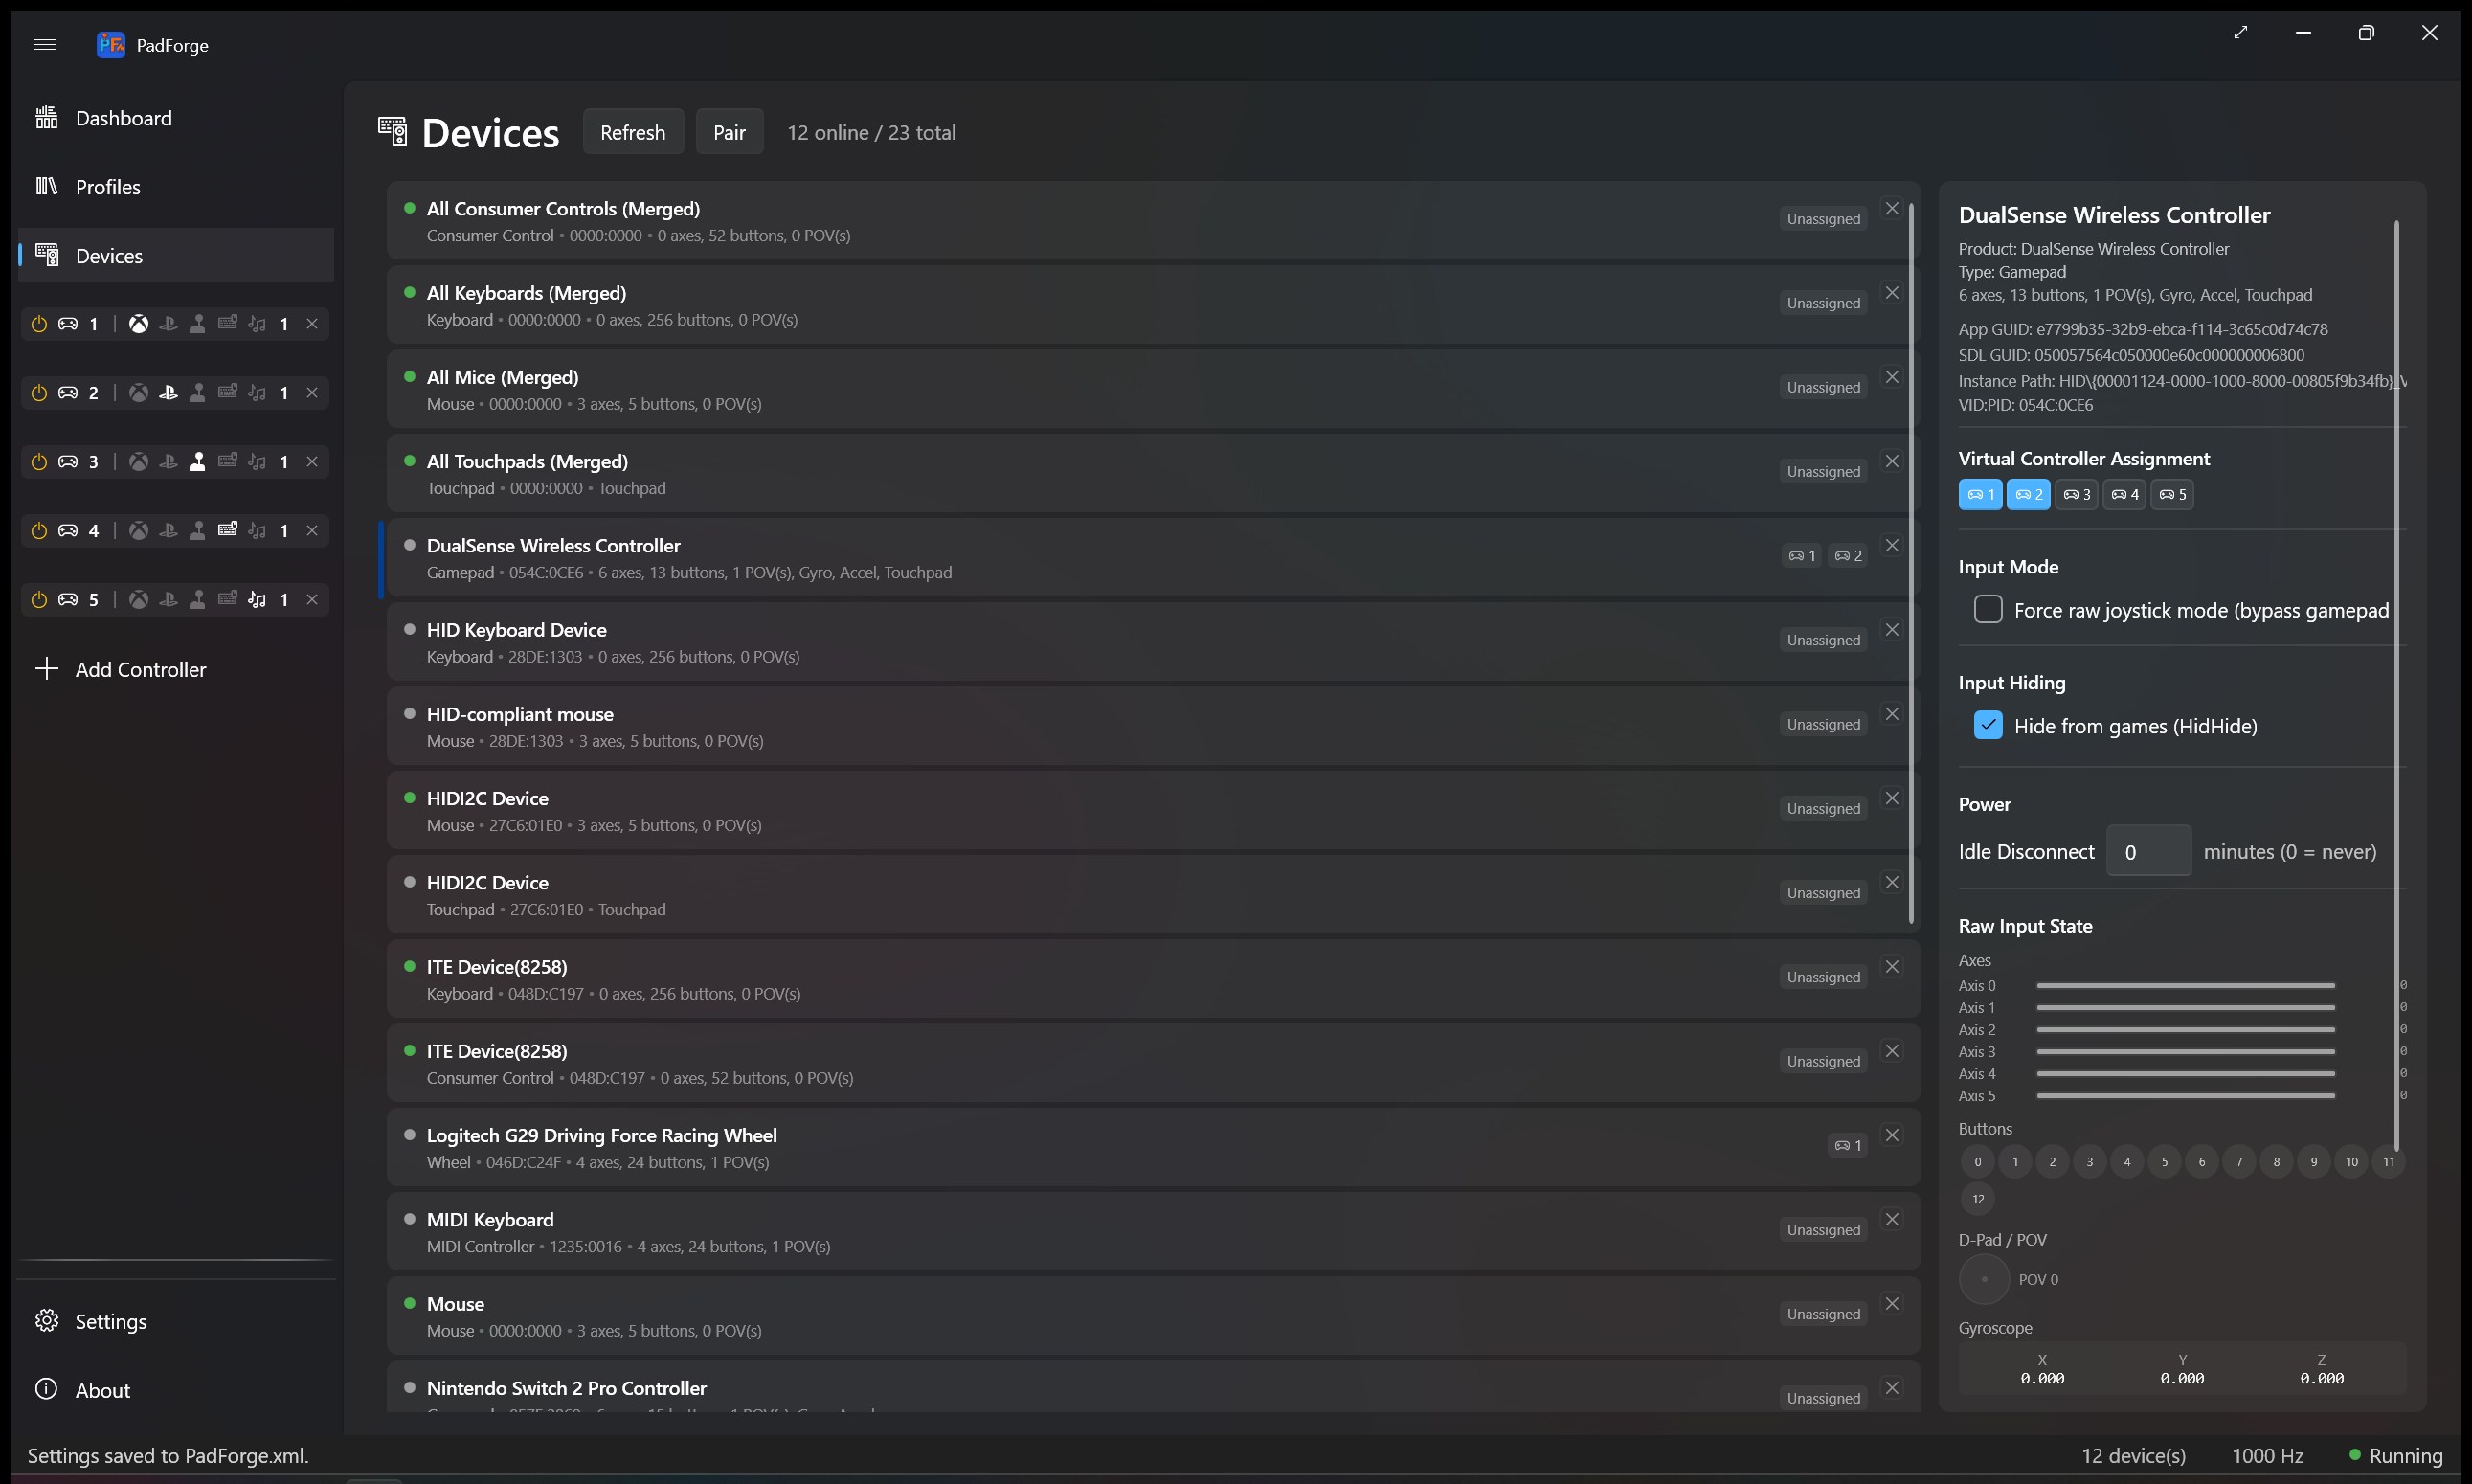Uncheck Hide from games (HidHide)
The height and width of the screenshot is (1484, 2472).
click(x=1988, y=725)
